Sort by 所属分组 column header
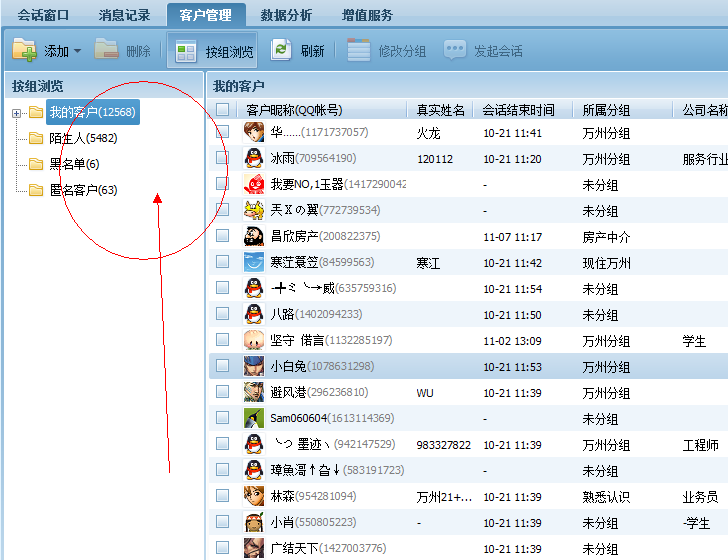 [x=606, y=110]
